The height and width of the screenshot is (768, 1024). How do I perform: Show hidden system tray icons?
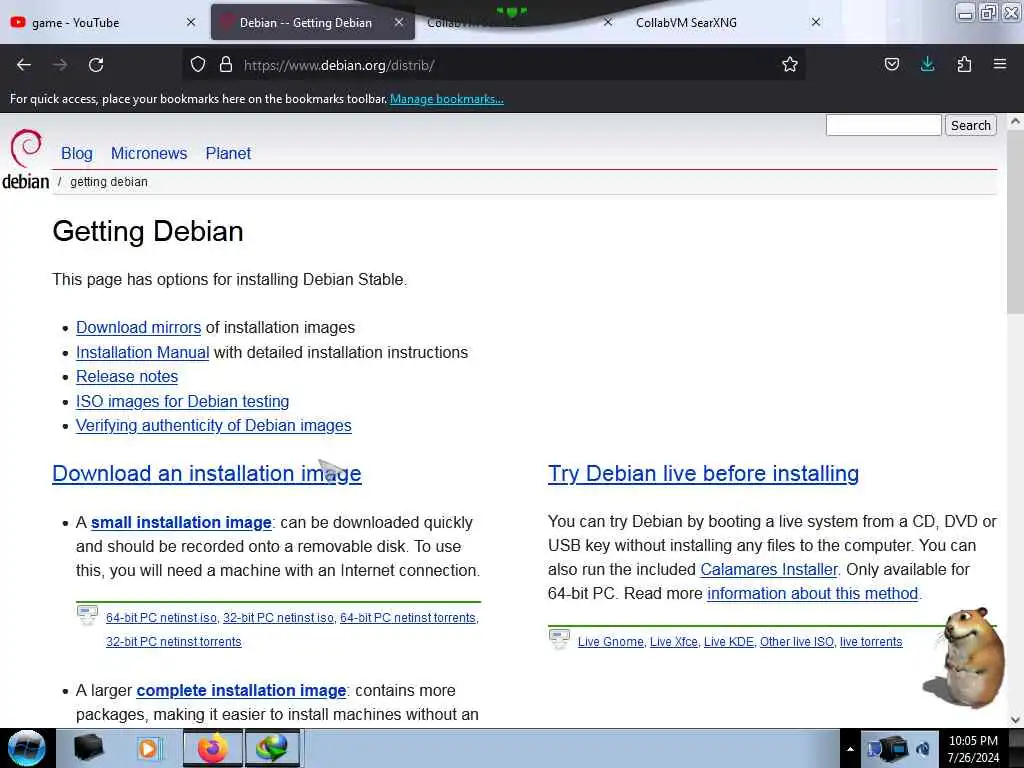[850, 749]
